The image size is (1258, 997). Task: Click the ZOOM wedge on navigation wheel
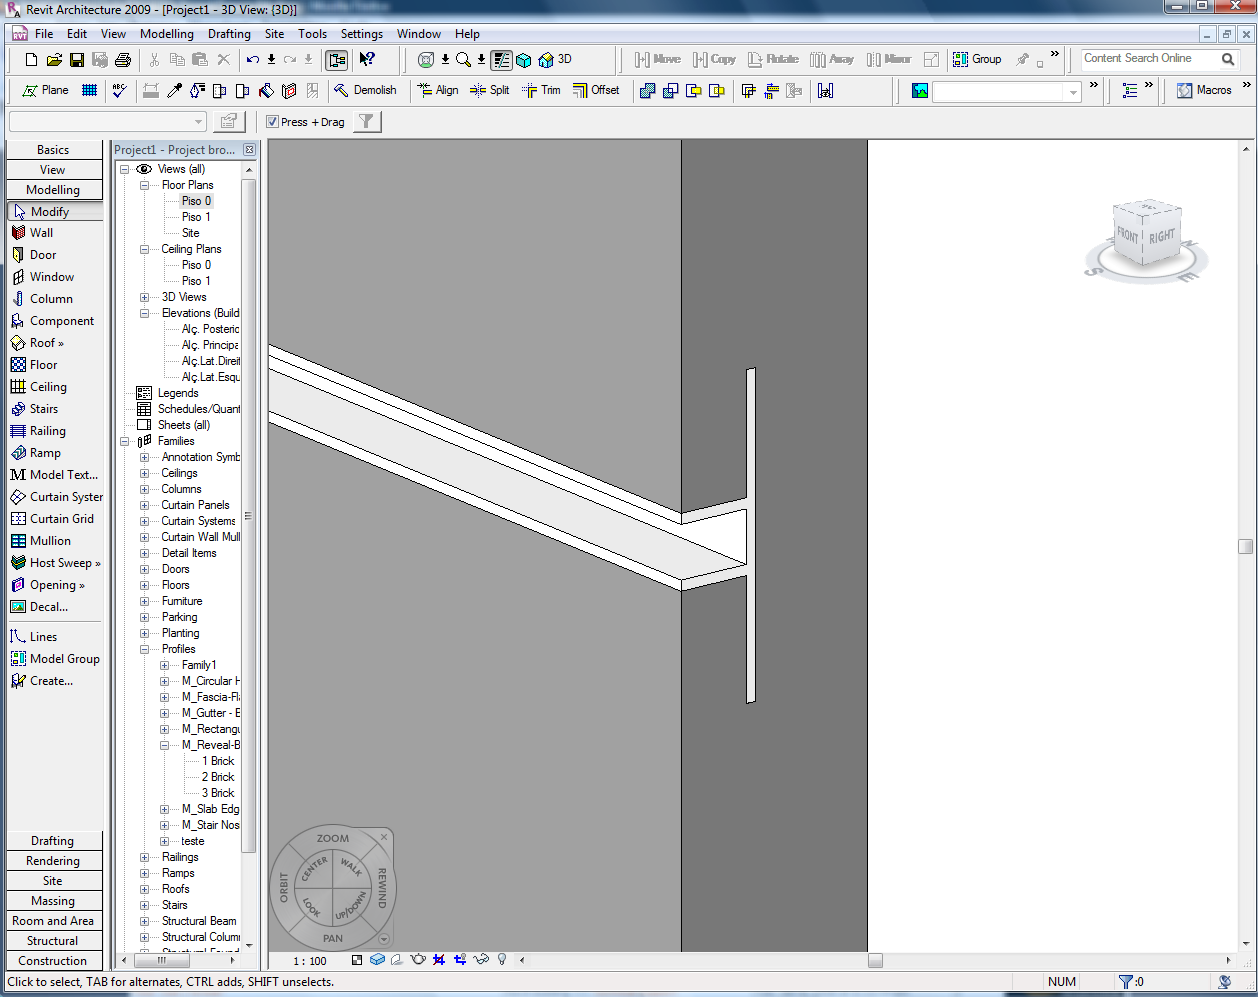pyautogui.click(x=333, y=839)
